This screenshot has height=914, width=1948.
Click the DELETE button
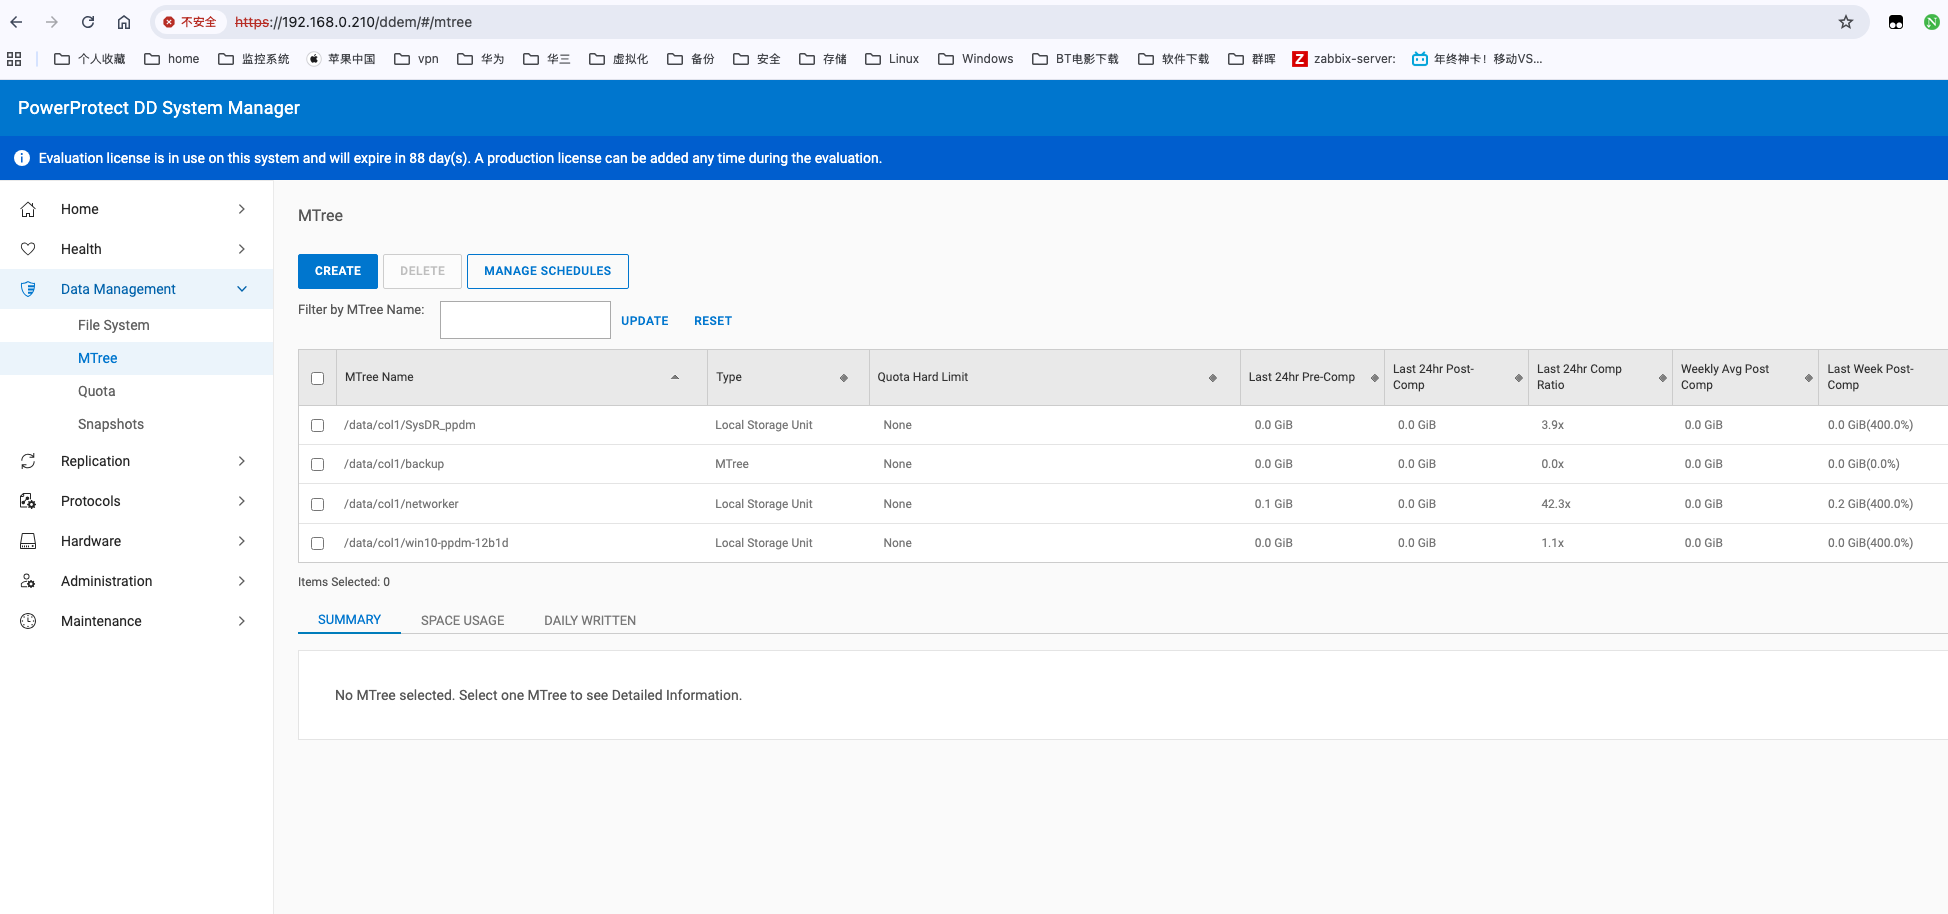[x=422, y=271]
